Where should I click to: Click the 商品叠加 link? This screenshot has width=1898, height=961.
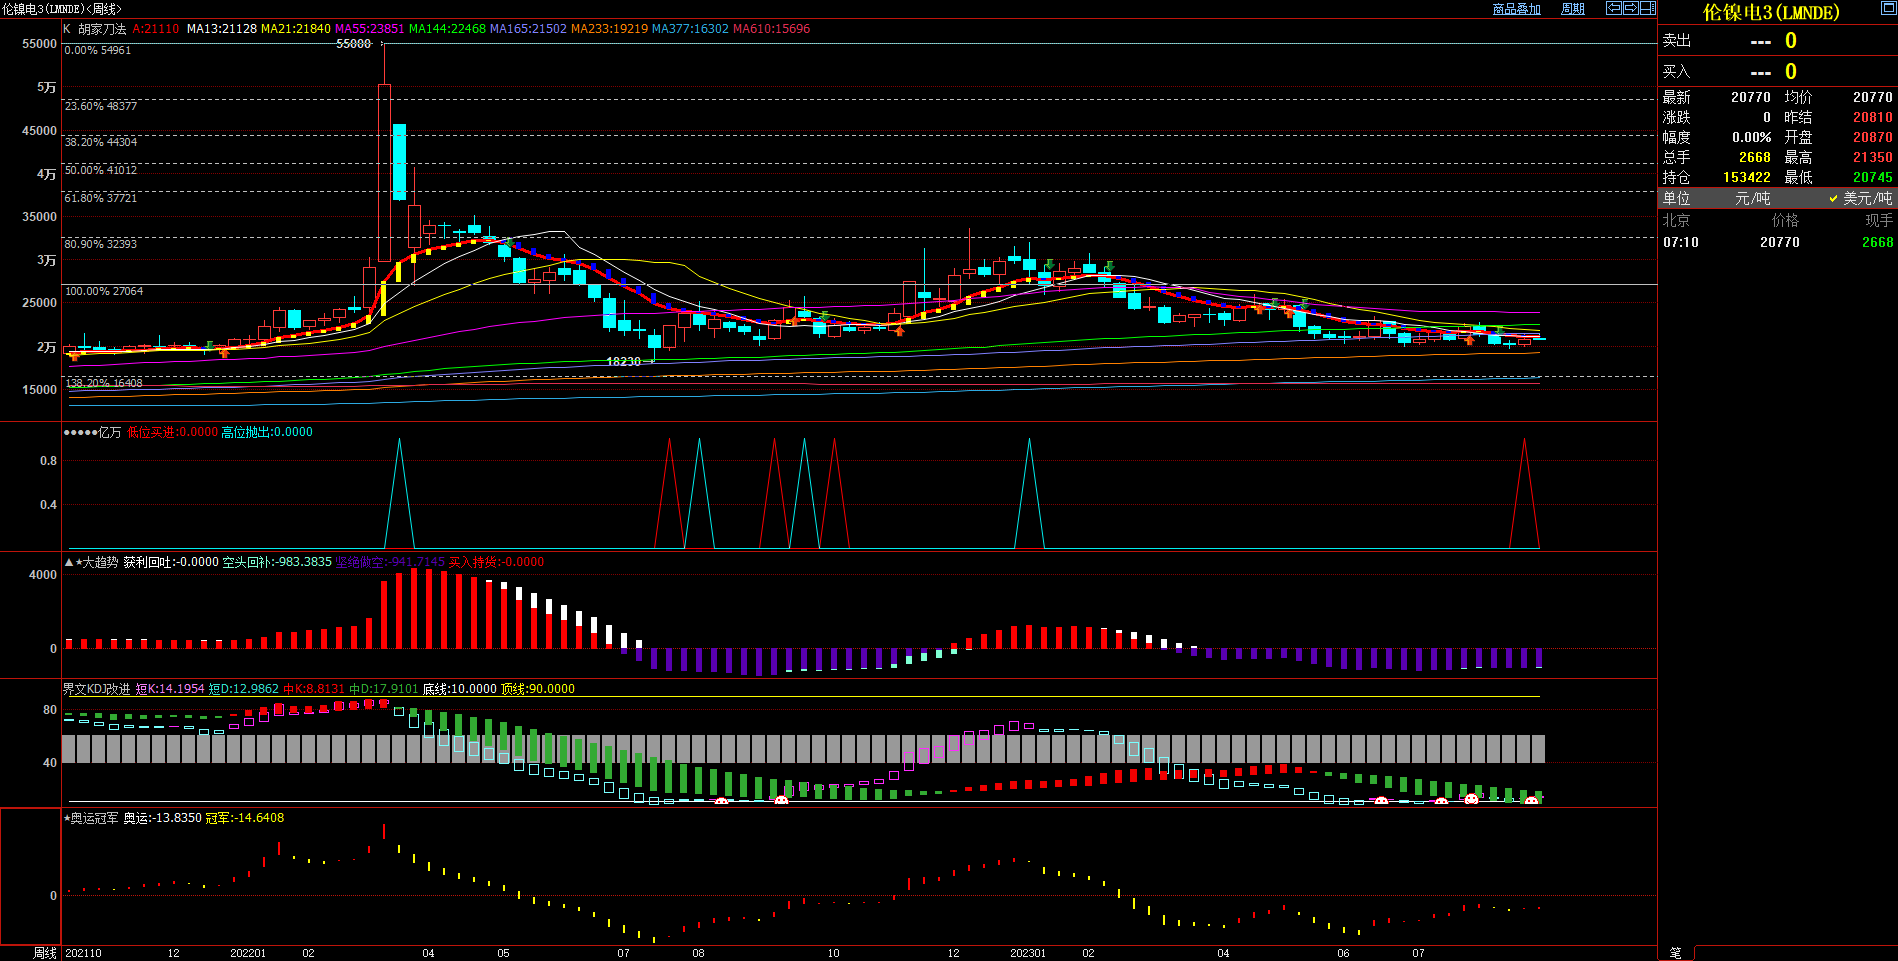(x=1516, y=9)
